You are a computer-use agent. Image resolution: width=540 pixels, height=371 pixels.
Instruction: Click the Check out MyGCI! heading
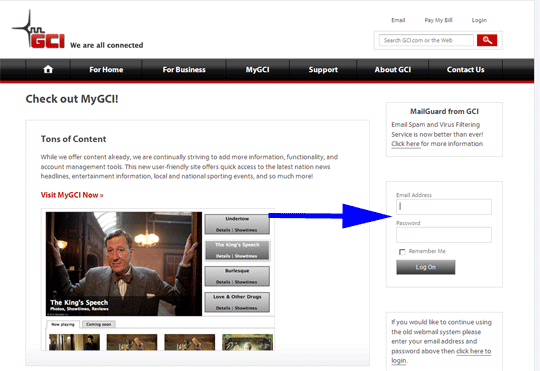72,99
